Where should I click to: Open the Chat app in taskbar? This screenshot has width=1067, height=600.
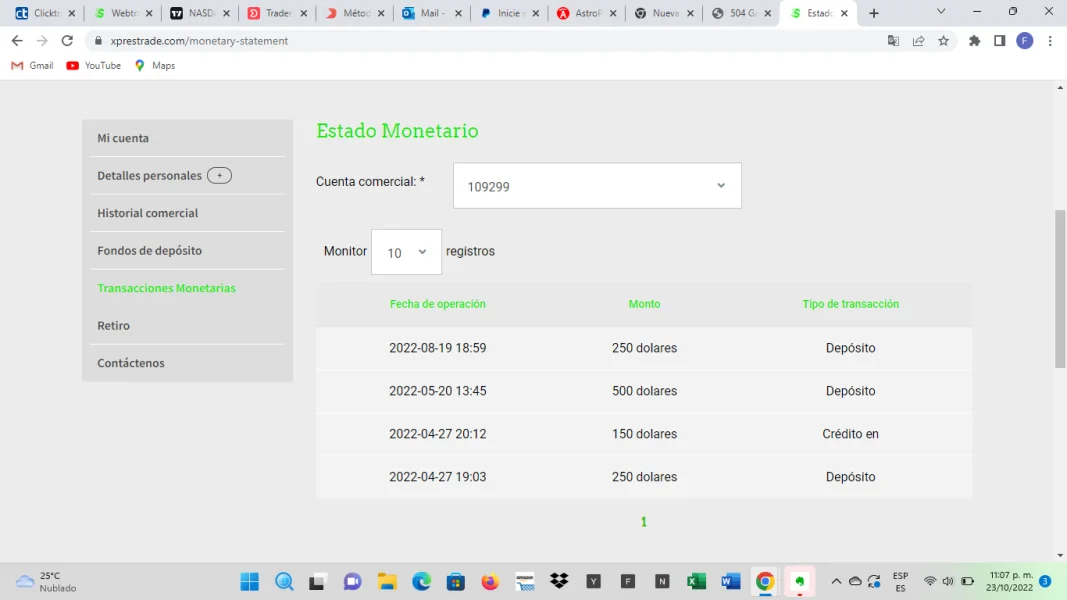point(352,582)
